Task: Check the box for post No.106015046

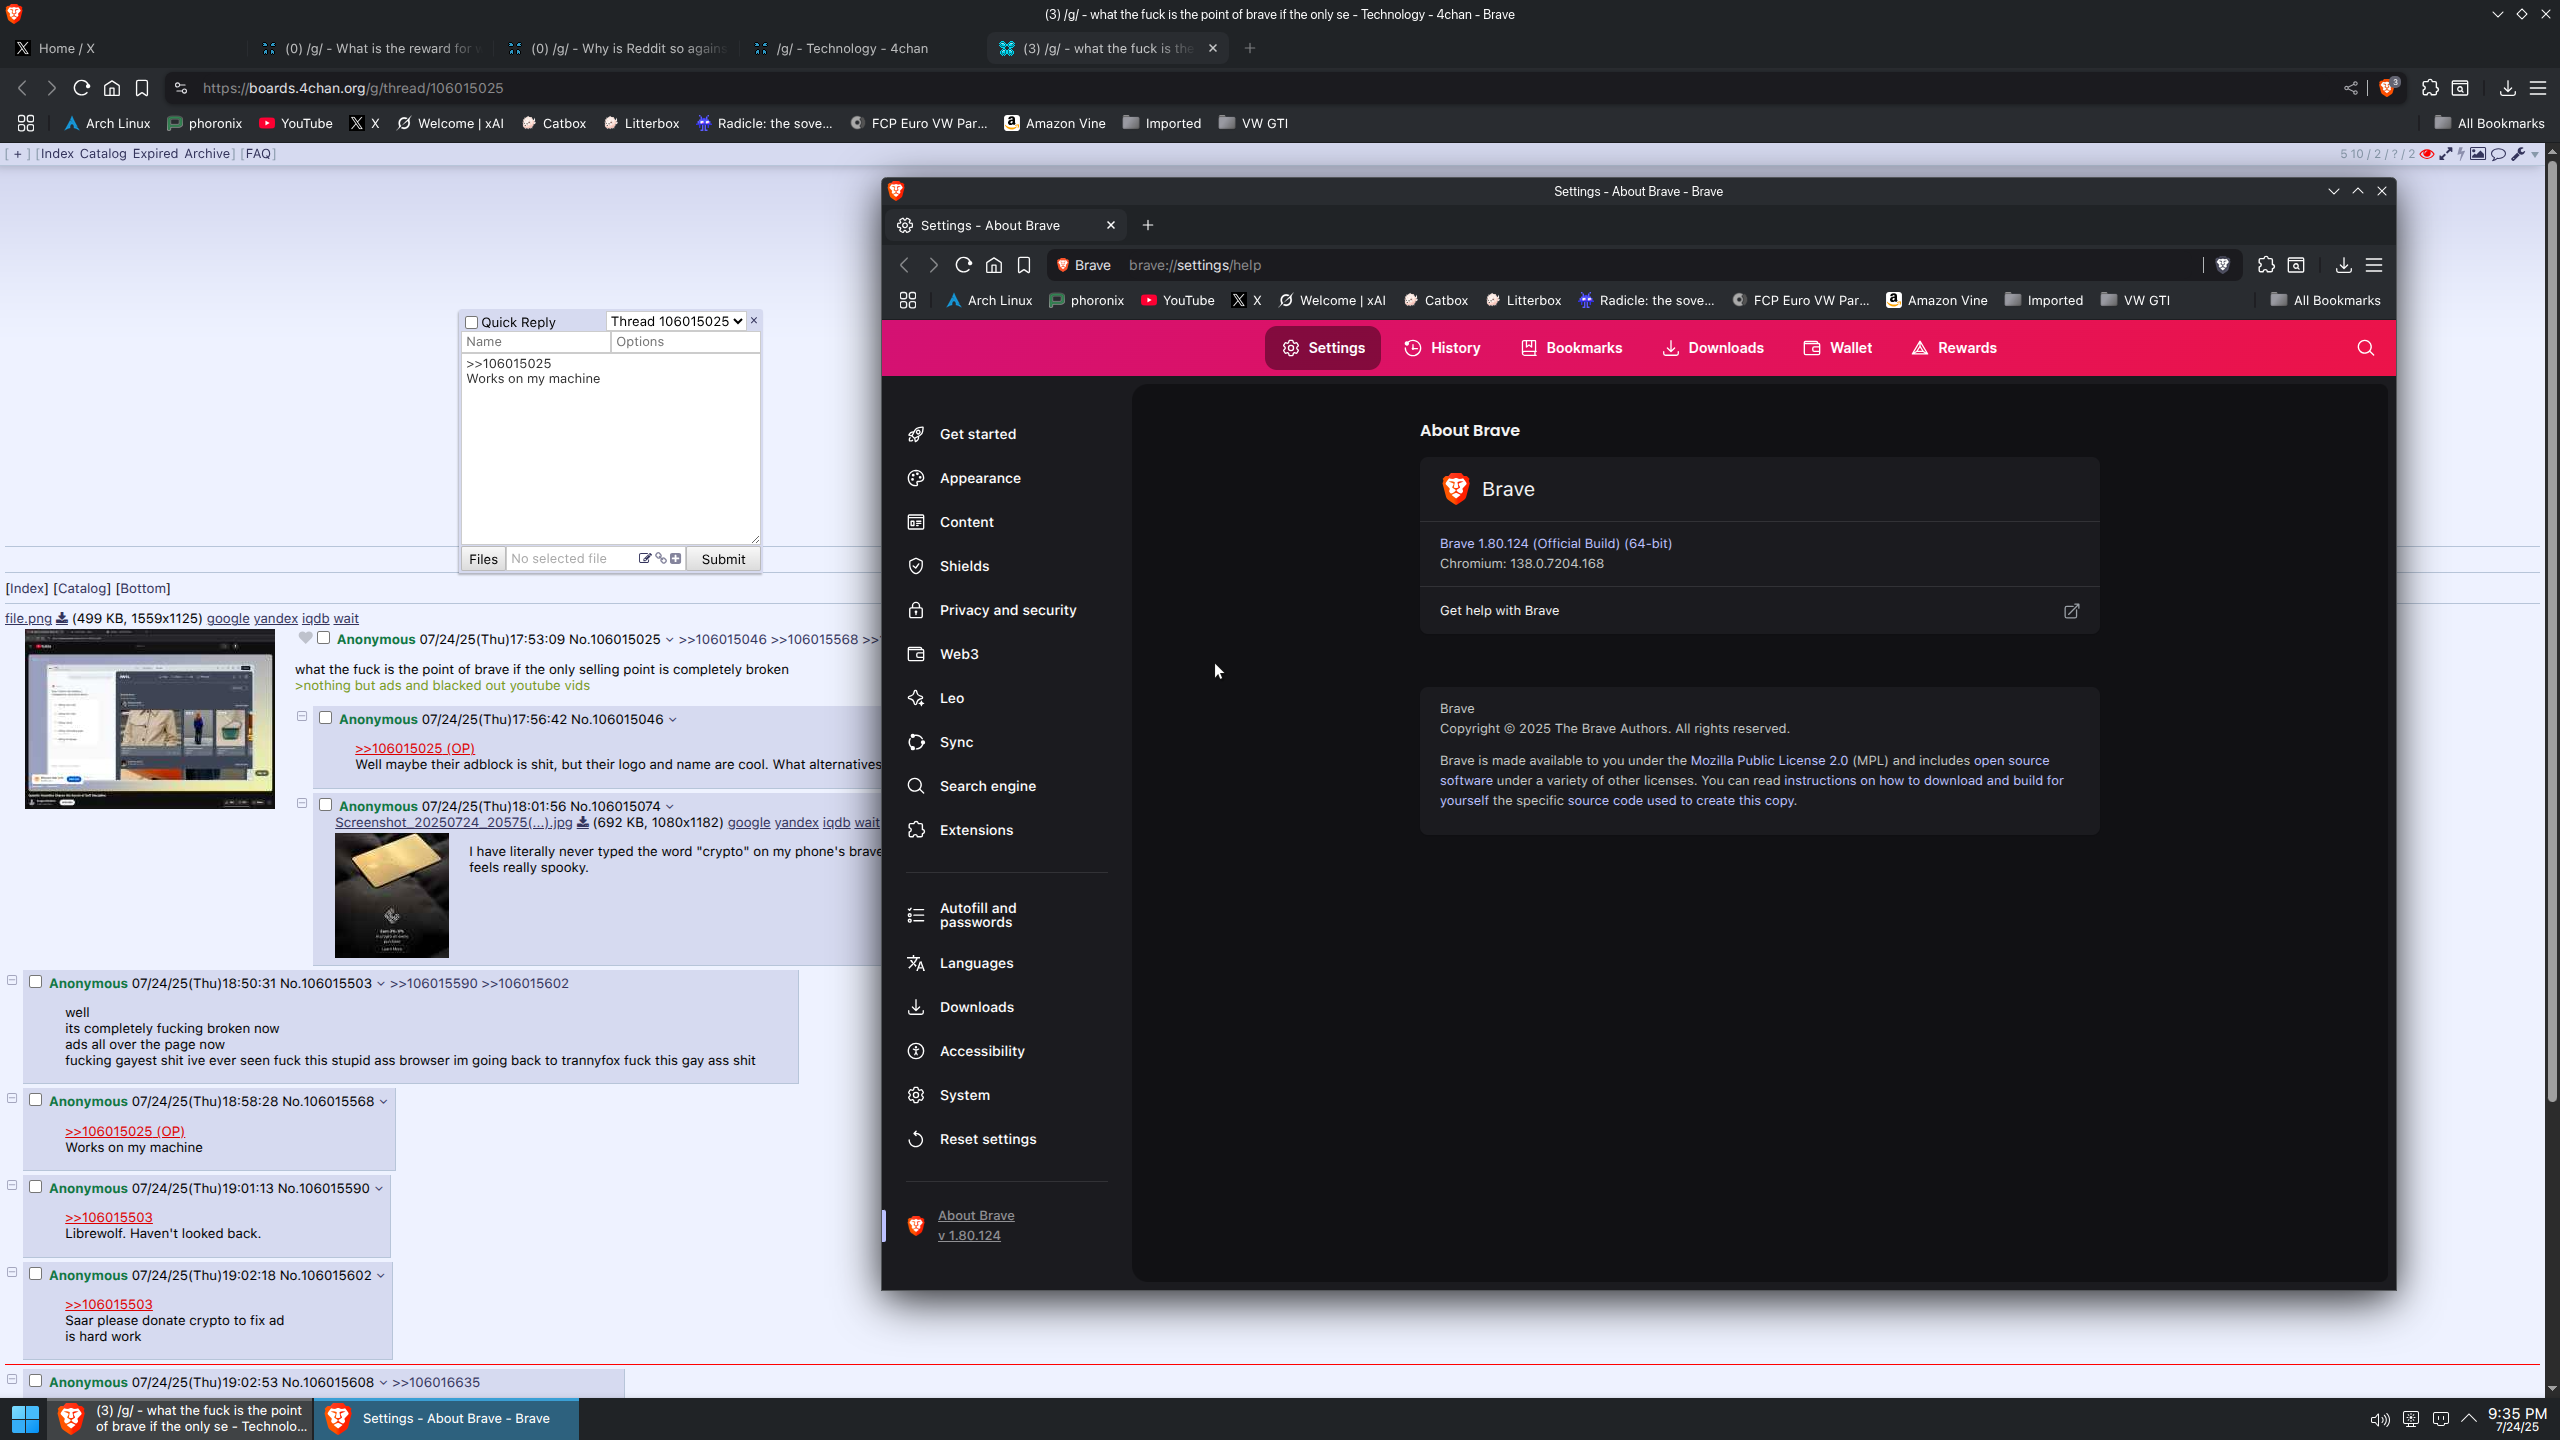Action: 326,718
